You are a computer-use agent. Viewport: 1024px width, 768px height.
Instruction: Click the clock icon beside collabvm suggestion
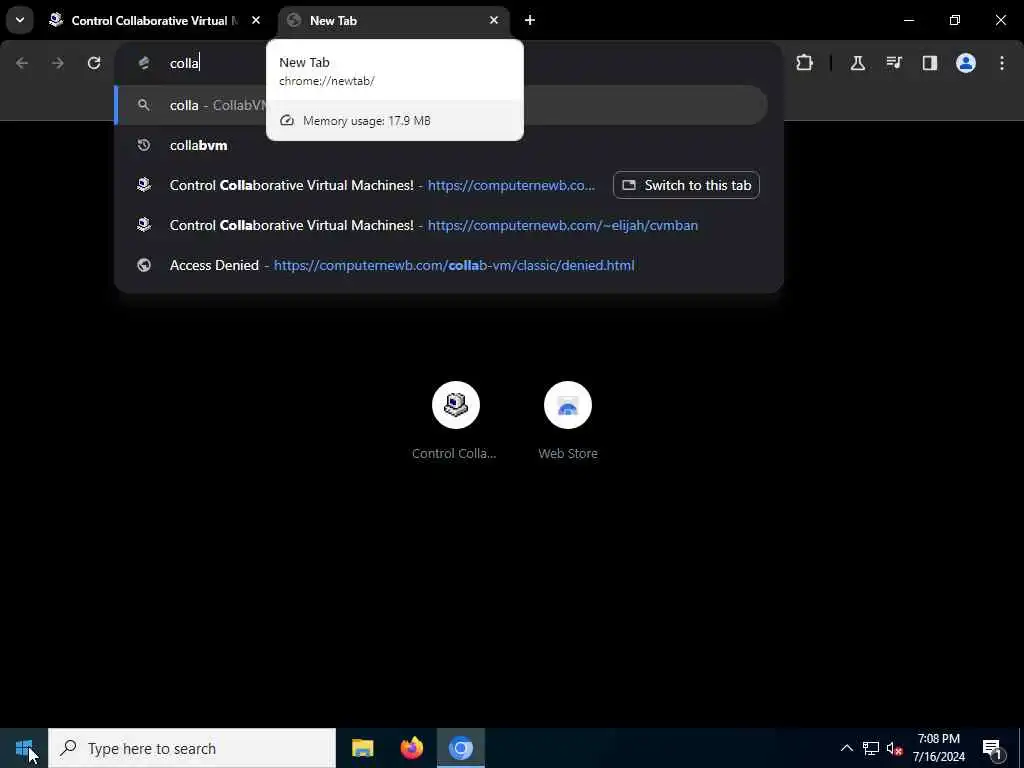tap(144, 145)
